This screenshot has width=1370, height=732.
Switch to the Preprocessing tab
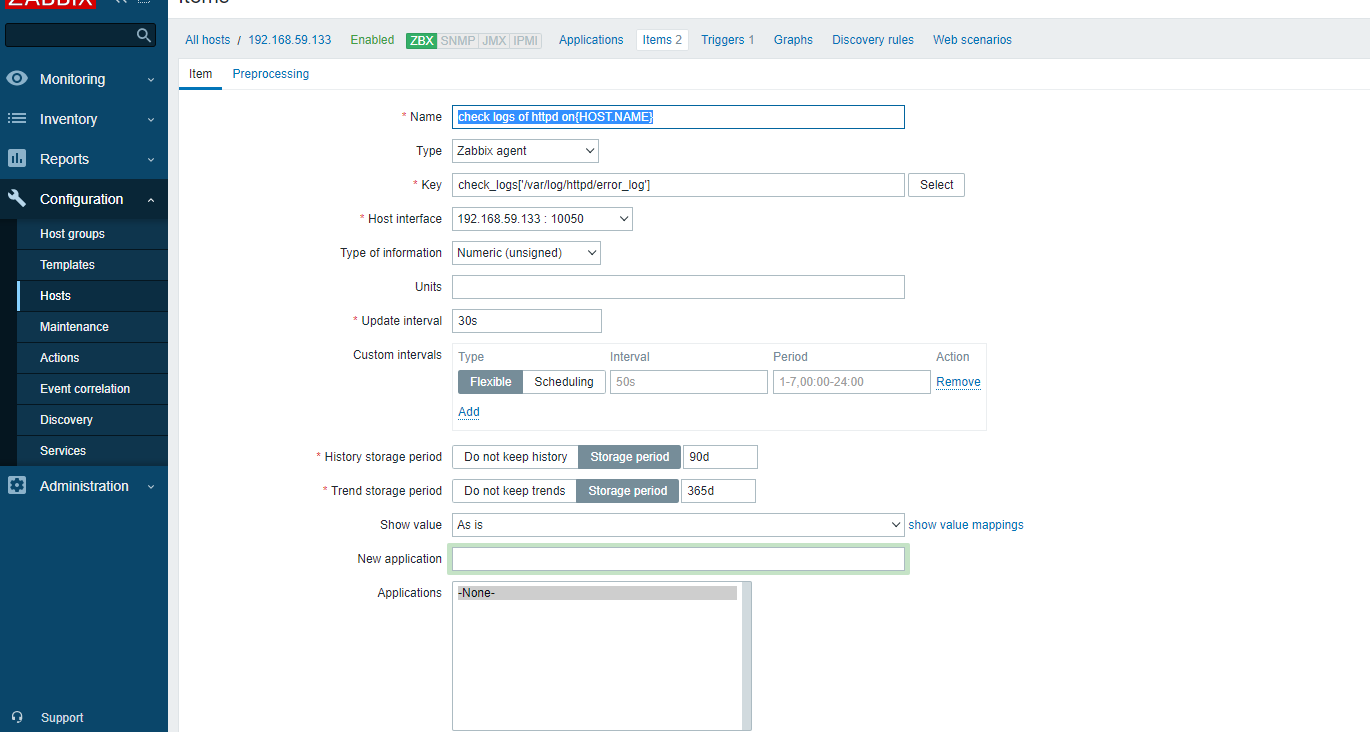pos(270,74)
